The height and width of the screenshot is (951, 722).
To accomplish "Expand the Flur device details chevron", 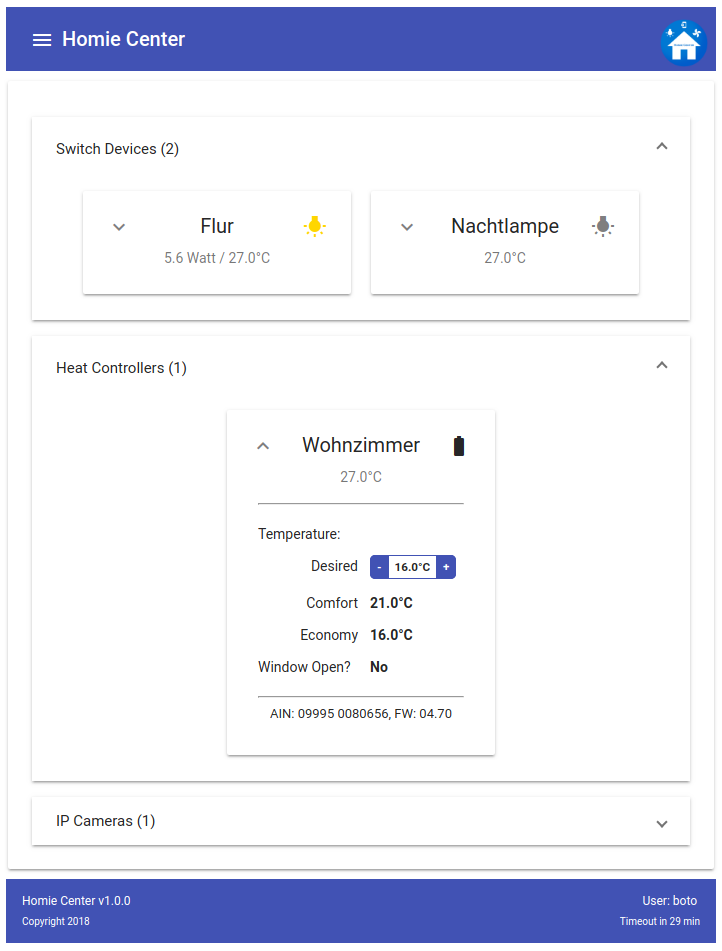I will tap(119, 227).
